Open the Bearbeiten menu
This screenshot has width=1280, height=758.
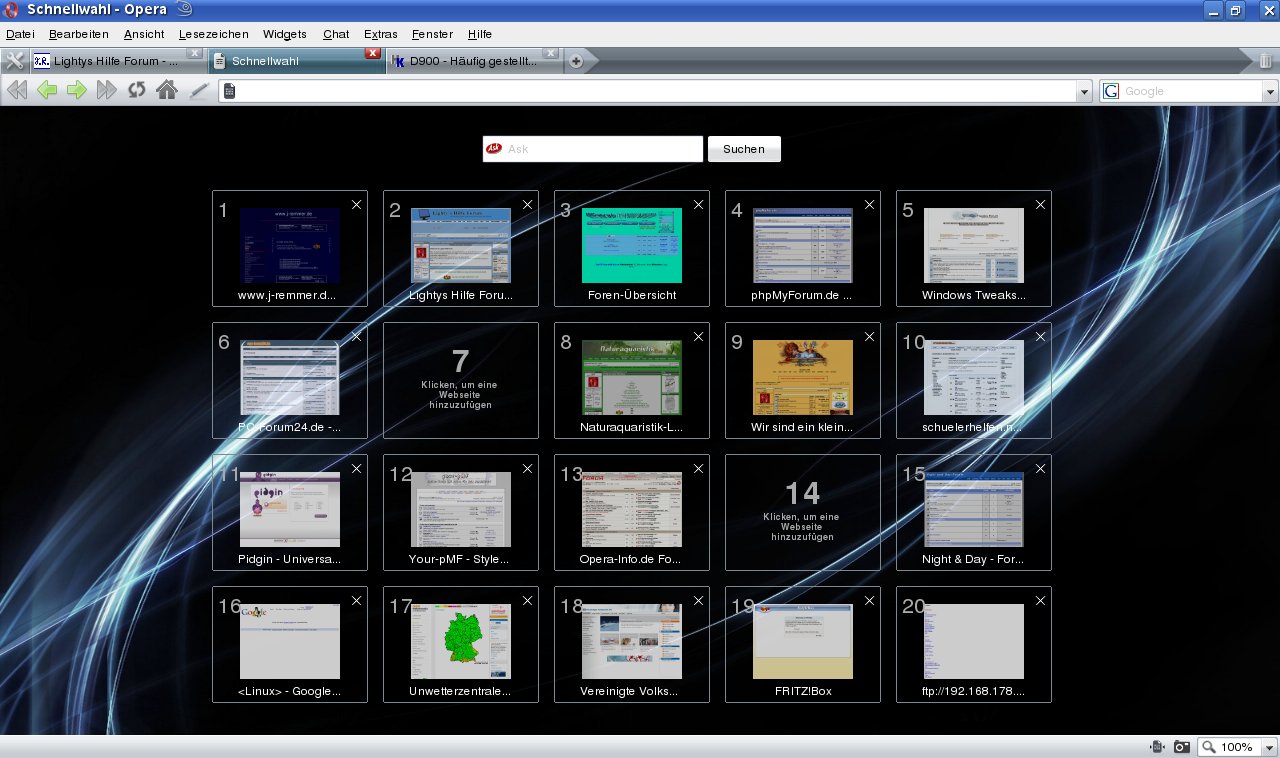click(x=79, y=34)
